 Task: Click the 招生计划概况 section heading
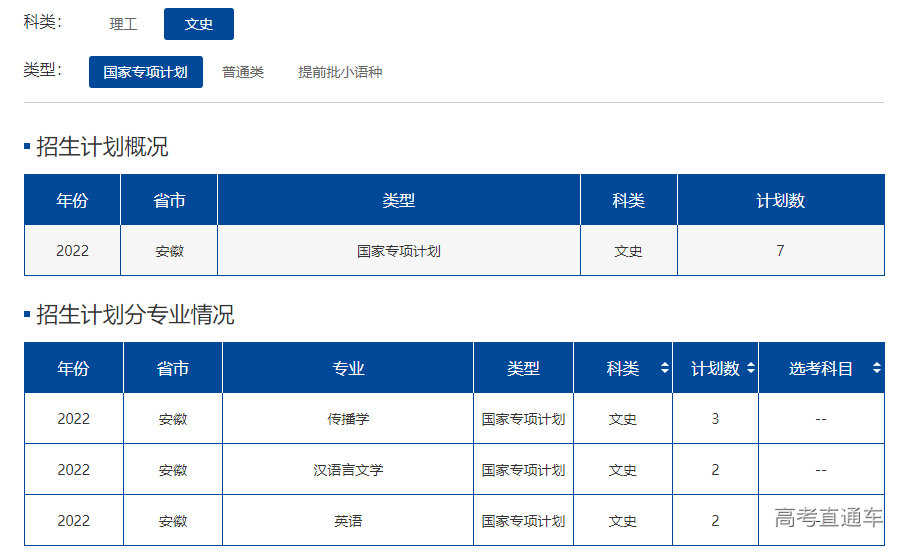pyautogui.click(x=102, y=147)
